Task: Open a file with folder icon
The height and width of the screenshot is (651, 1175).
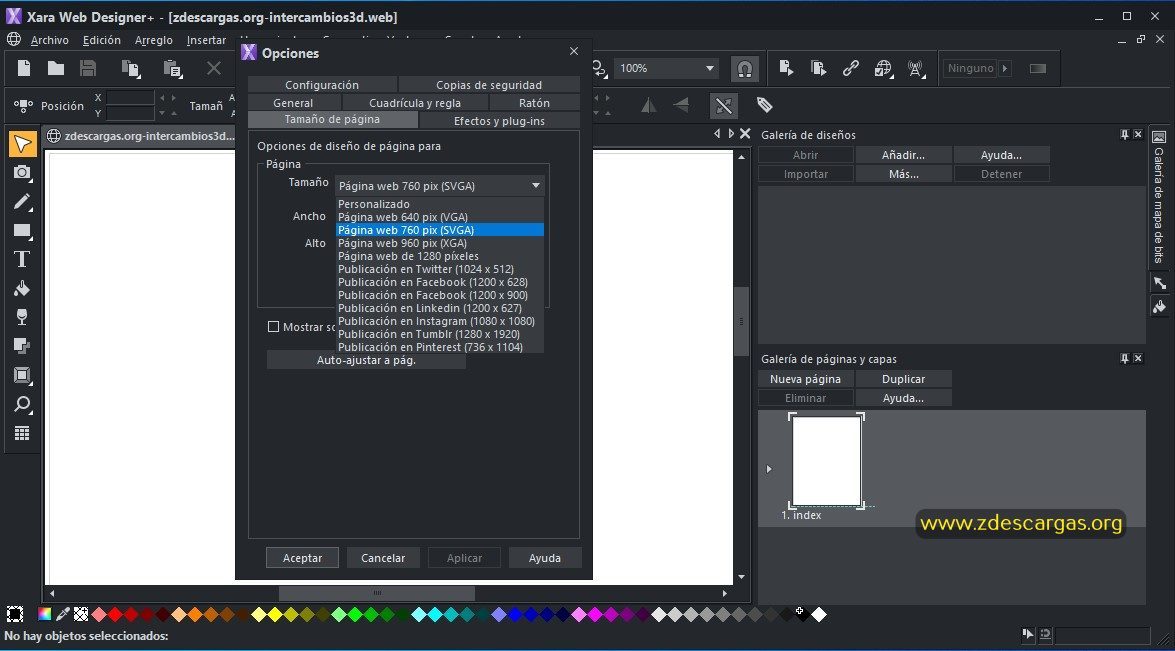Action: click(x=55, y=68)
